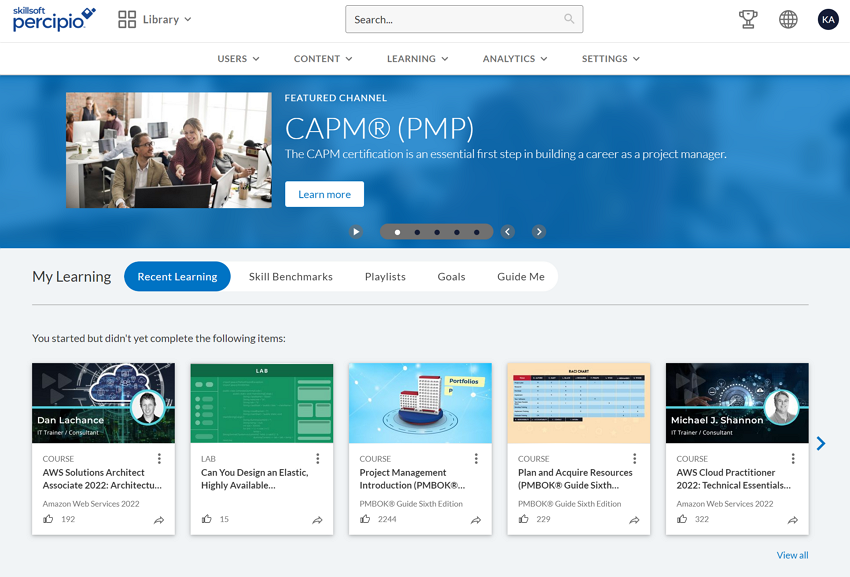This screenshot has width=850, height=577.
Task: Share the Plan and Acquire Resources course
Action: tap(634, 520)
